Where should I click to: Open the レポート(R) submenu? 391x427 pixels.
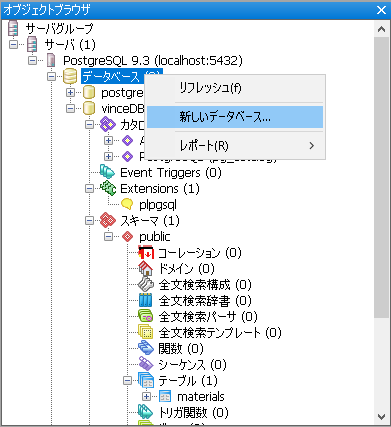(x=235, y=146)
